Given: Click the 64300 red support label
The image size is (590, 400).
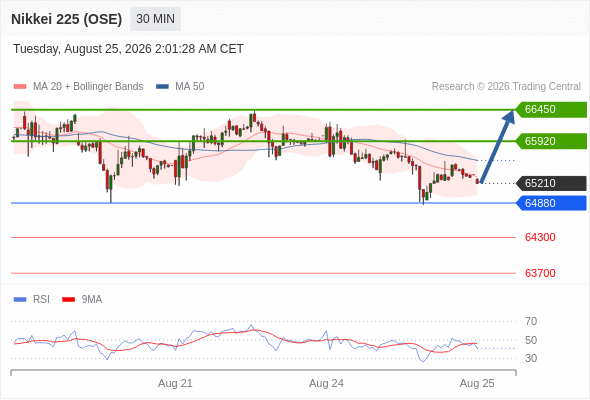Looking at the screenshot, I should click(x=540, y=237).
